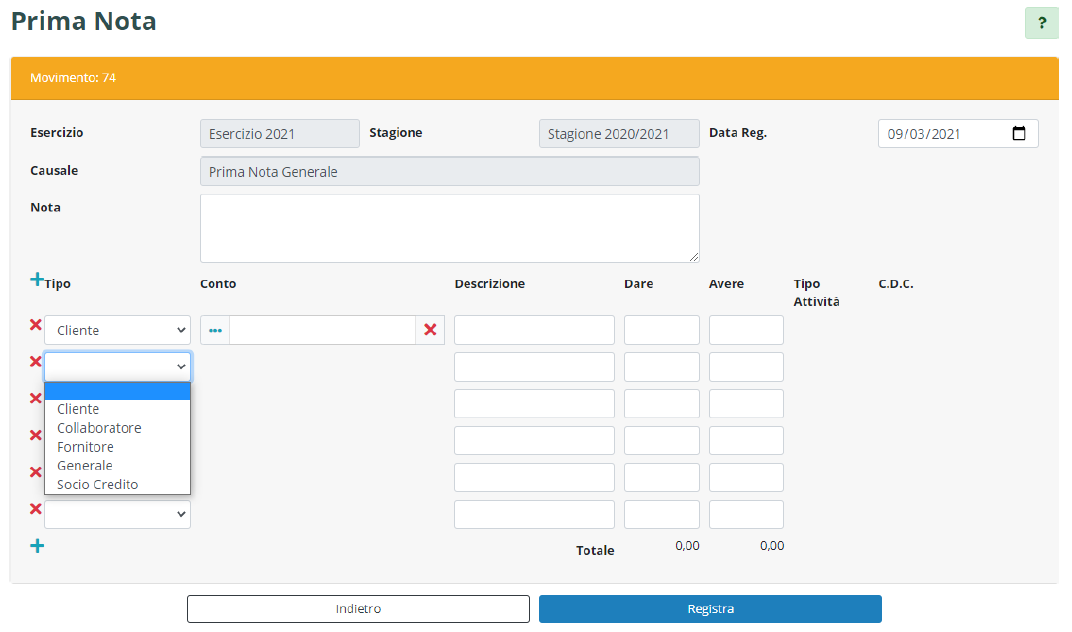Screen dimensions: 1072x632
Task: Open account search with the three-dots icon
Action: tap(215, 330)
